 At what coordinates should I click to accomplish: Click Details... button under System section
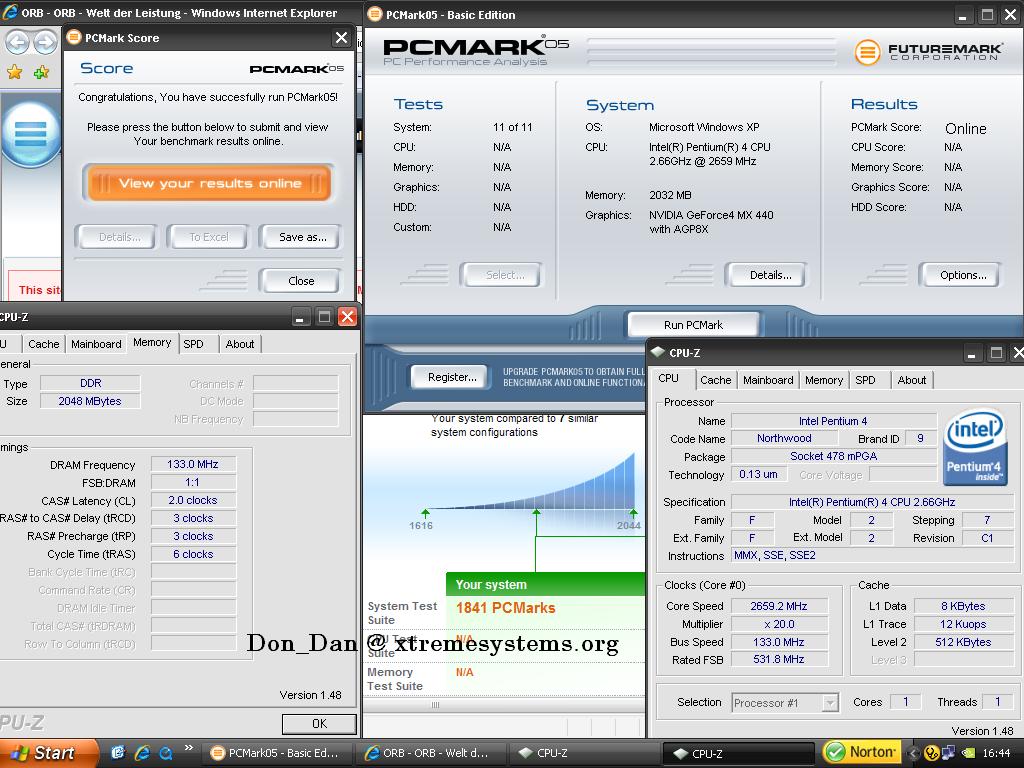[769, 275]
